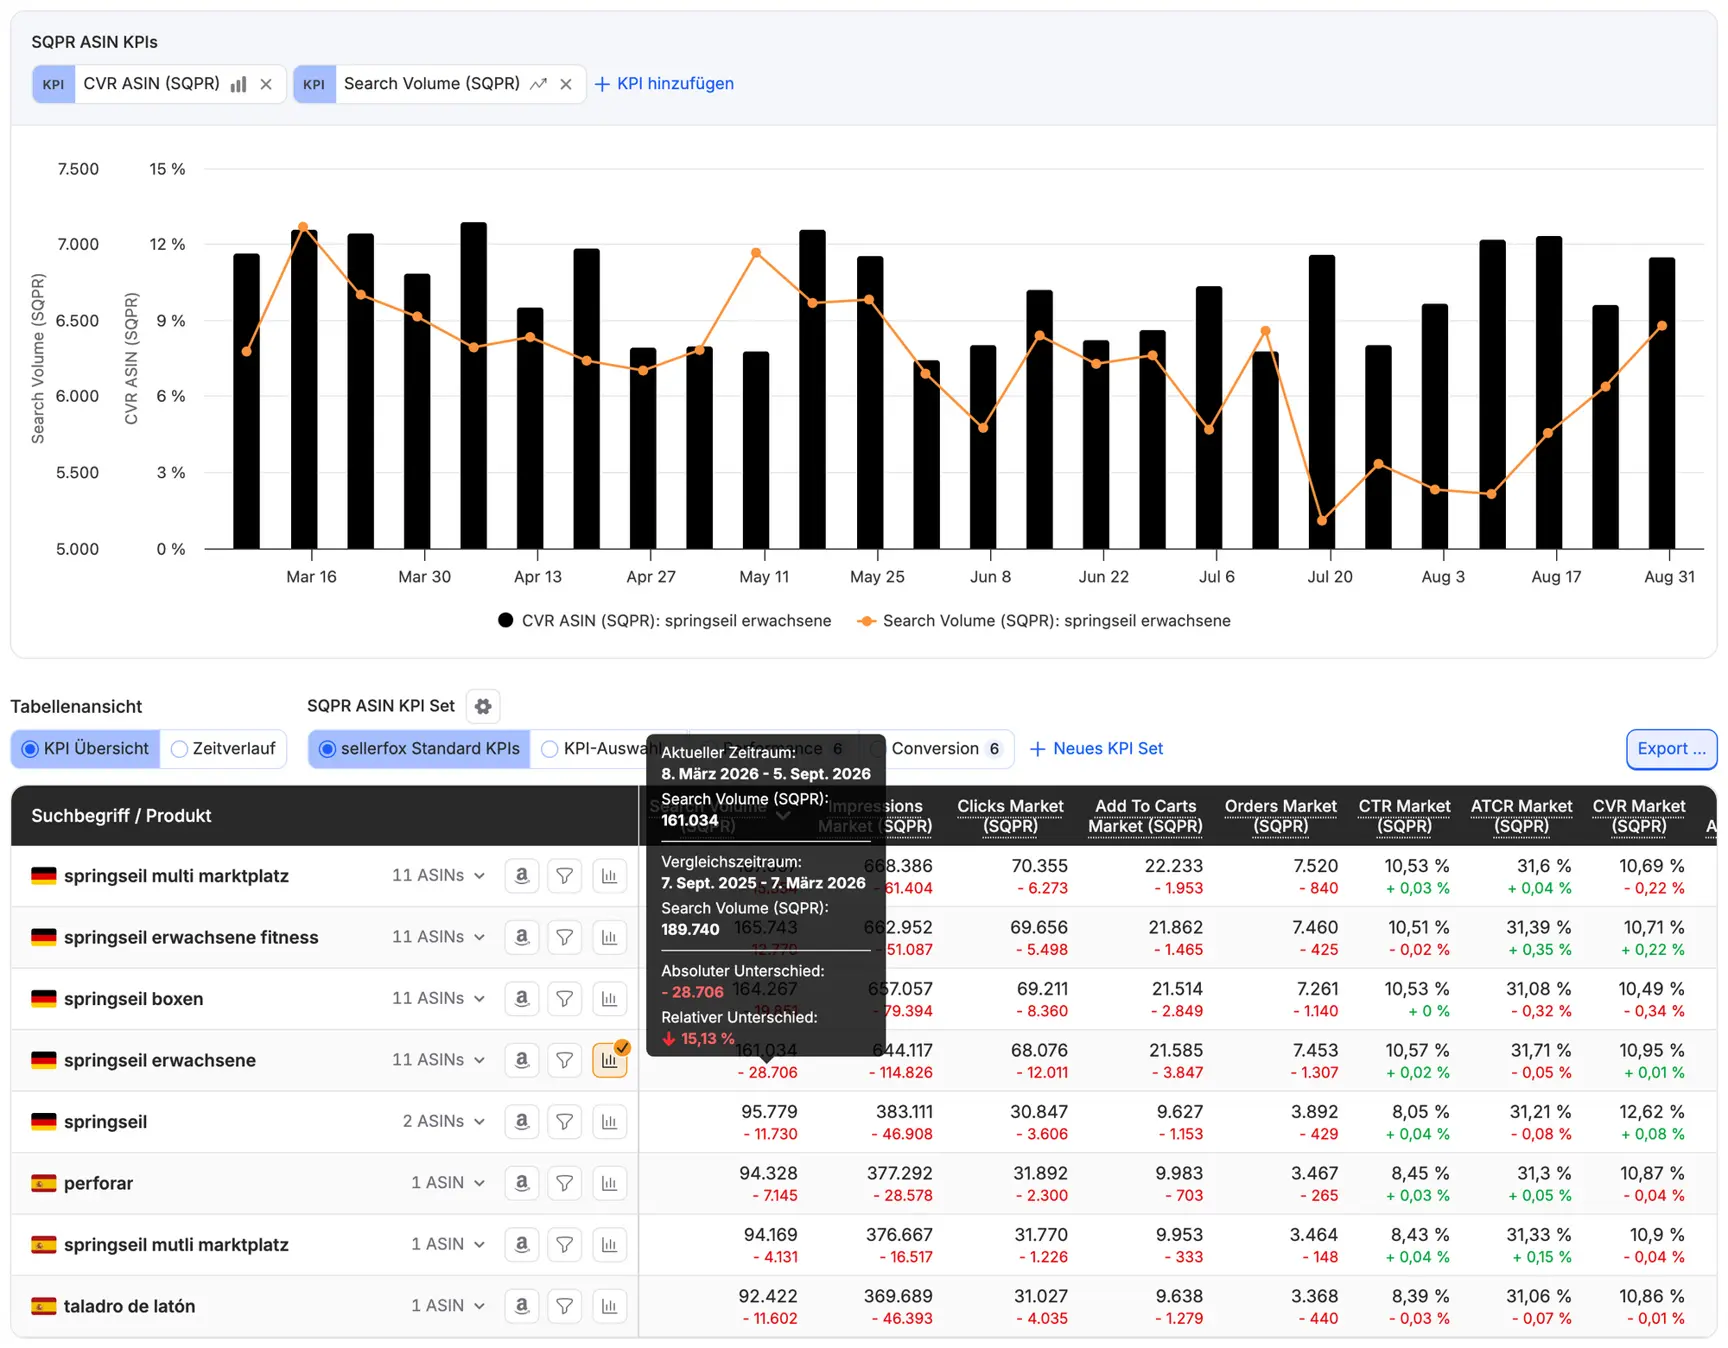Toggle active chart icon for springseil erwachsene
The image size is (1728, 1348).
tap(609, 1060)
